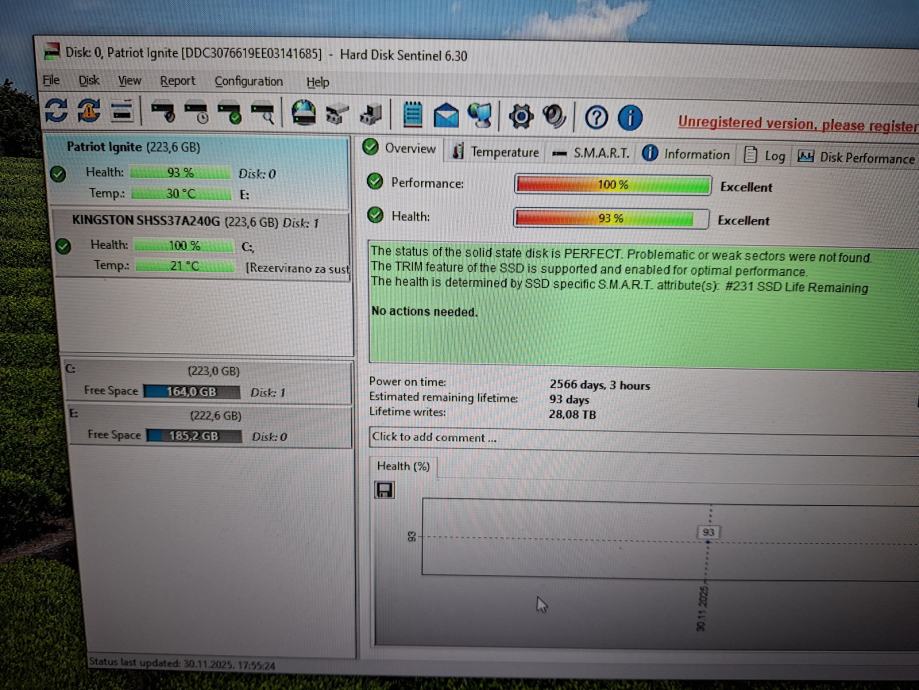
Task: Click the disk list toolbar icon
Action: [x=122, y=111]
